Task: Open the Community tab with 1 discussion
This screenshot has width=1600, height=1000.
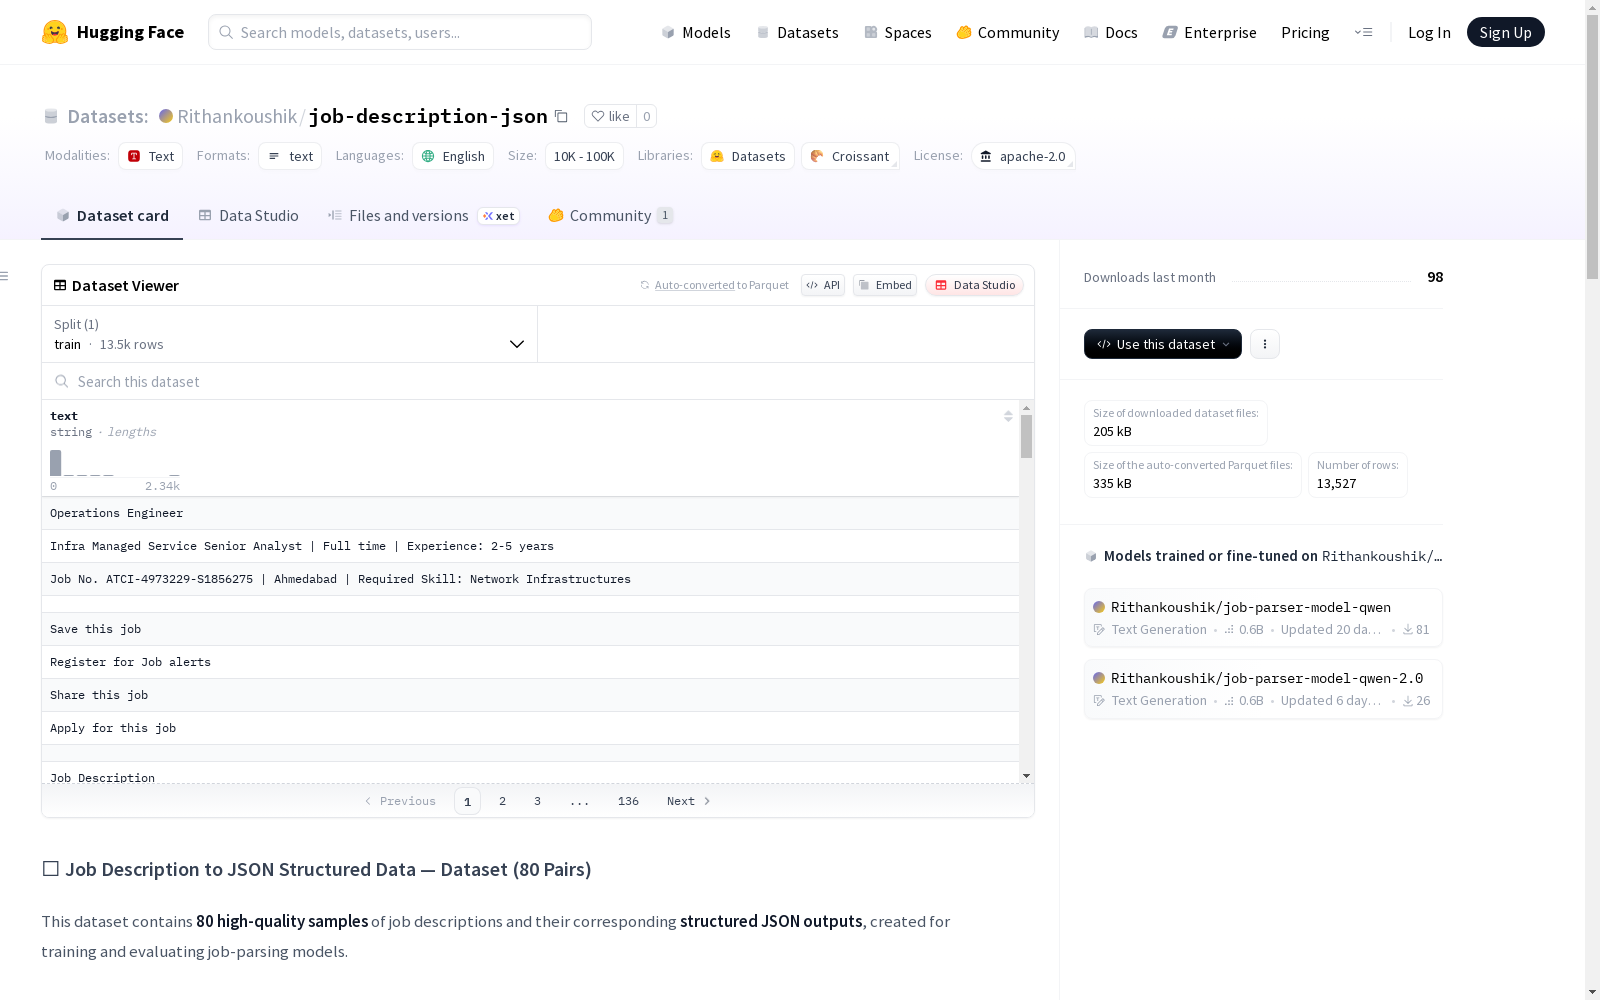Action: click(611, 216)
